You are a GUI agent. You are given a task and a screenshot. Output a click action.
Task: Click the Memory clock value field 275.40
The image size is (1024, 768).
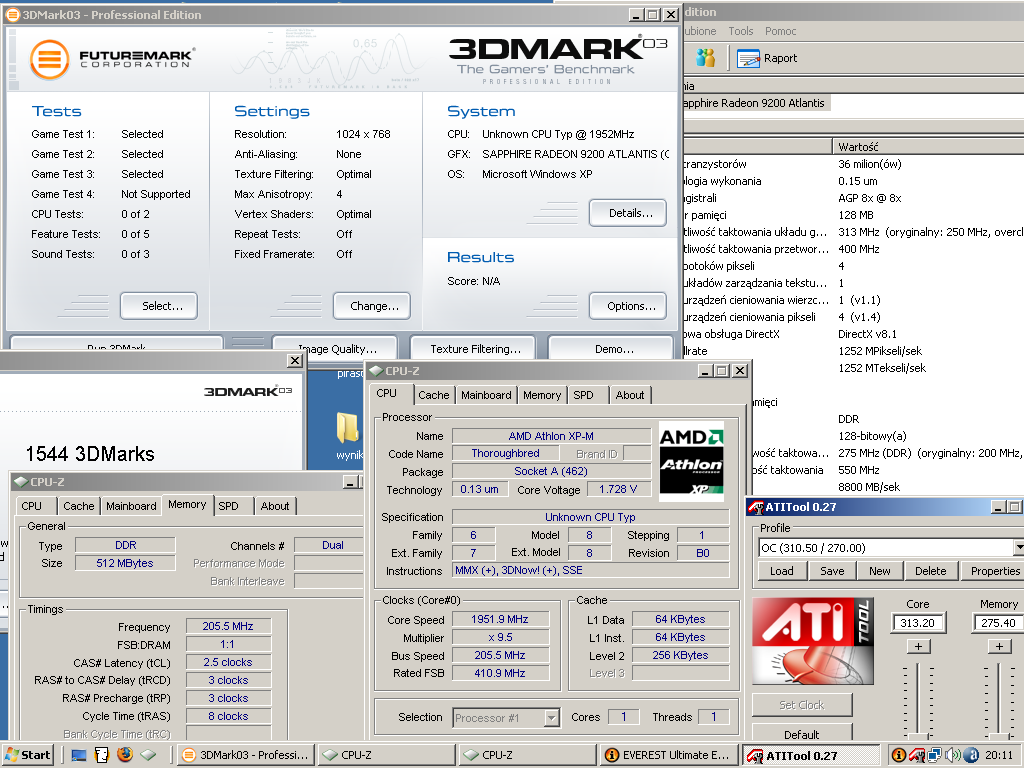[x=999, y=623]
